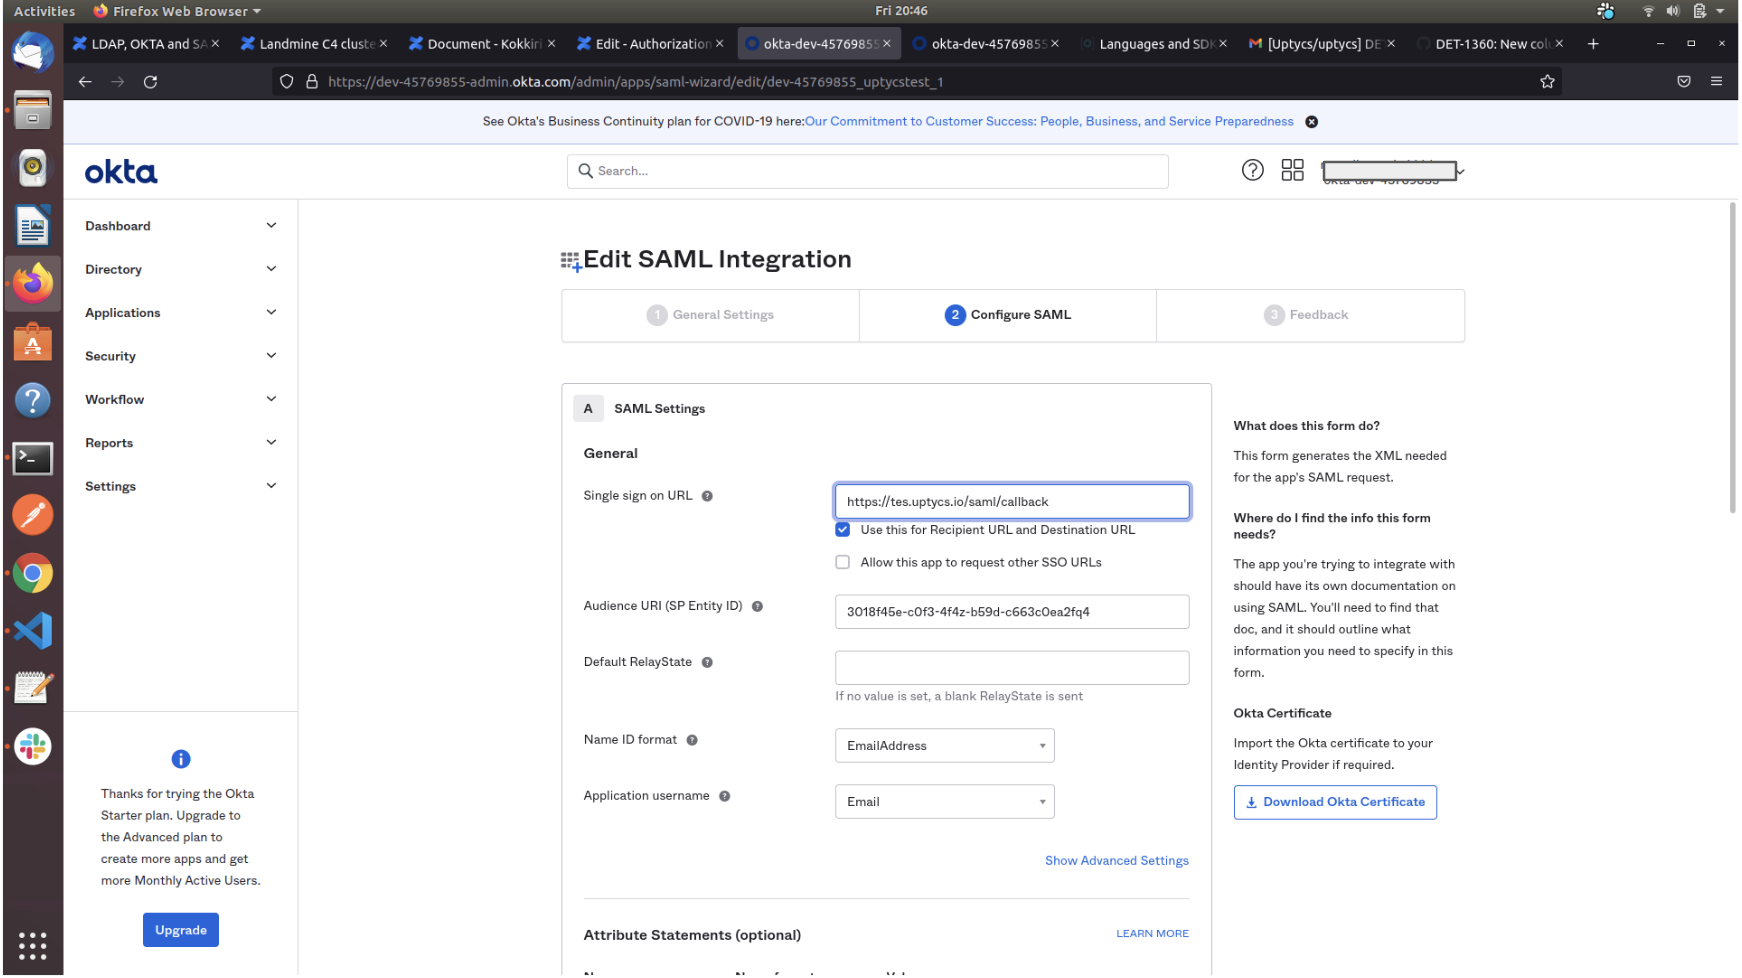Click the Okta help question mark icon
The width and height of the screenshot is (1742, 978).
coord(1252,170)
